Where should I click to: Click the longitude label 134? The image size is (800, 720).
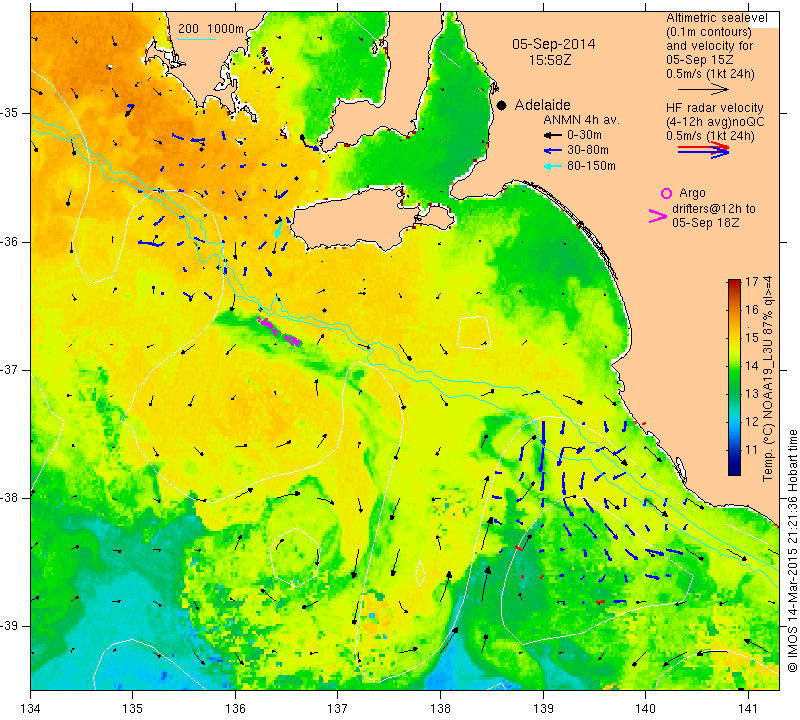tap(31, 709)
